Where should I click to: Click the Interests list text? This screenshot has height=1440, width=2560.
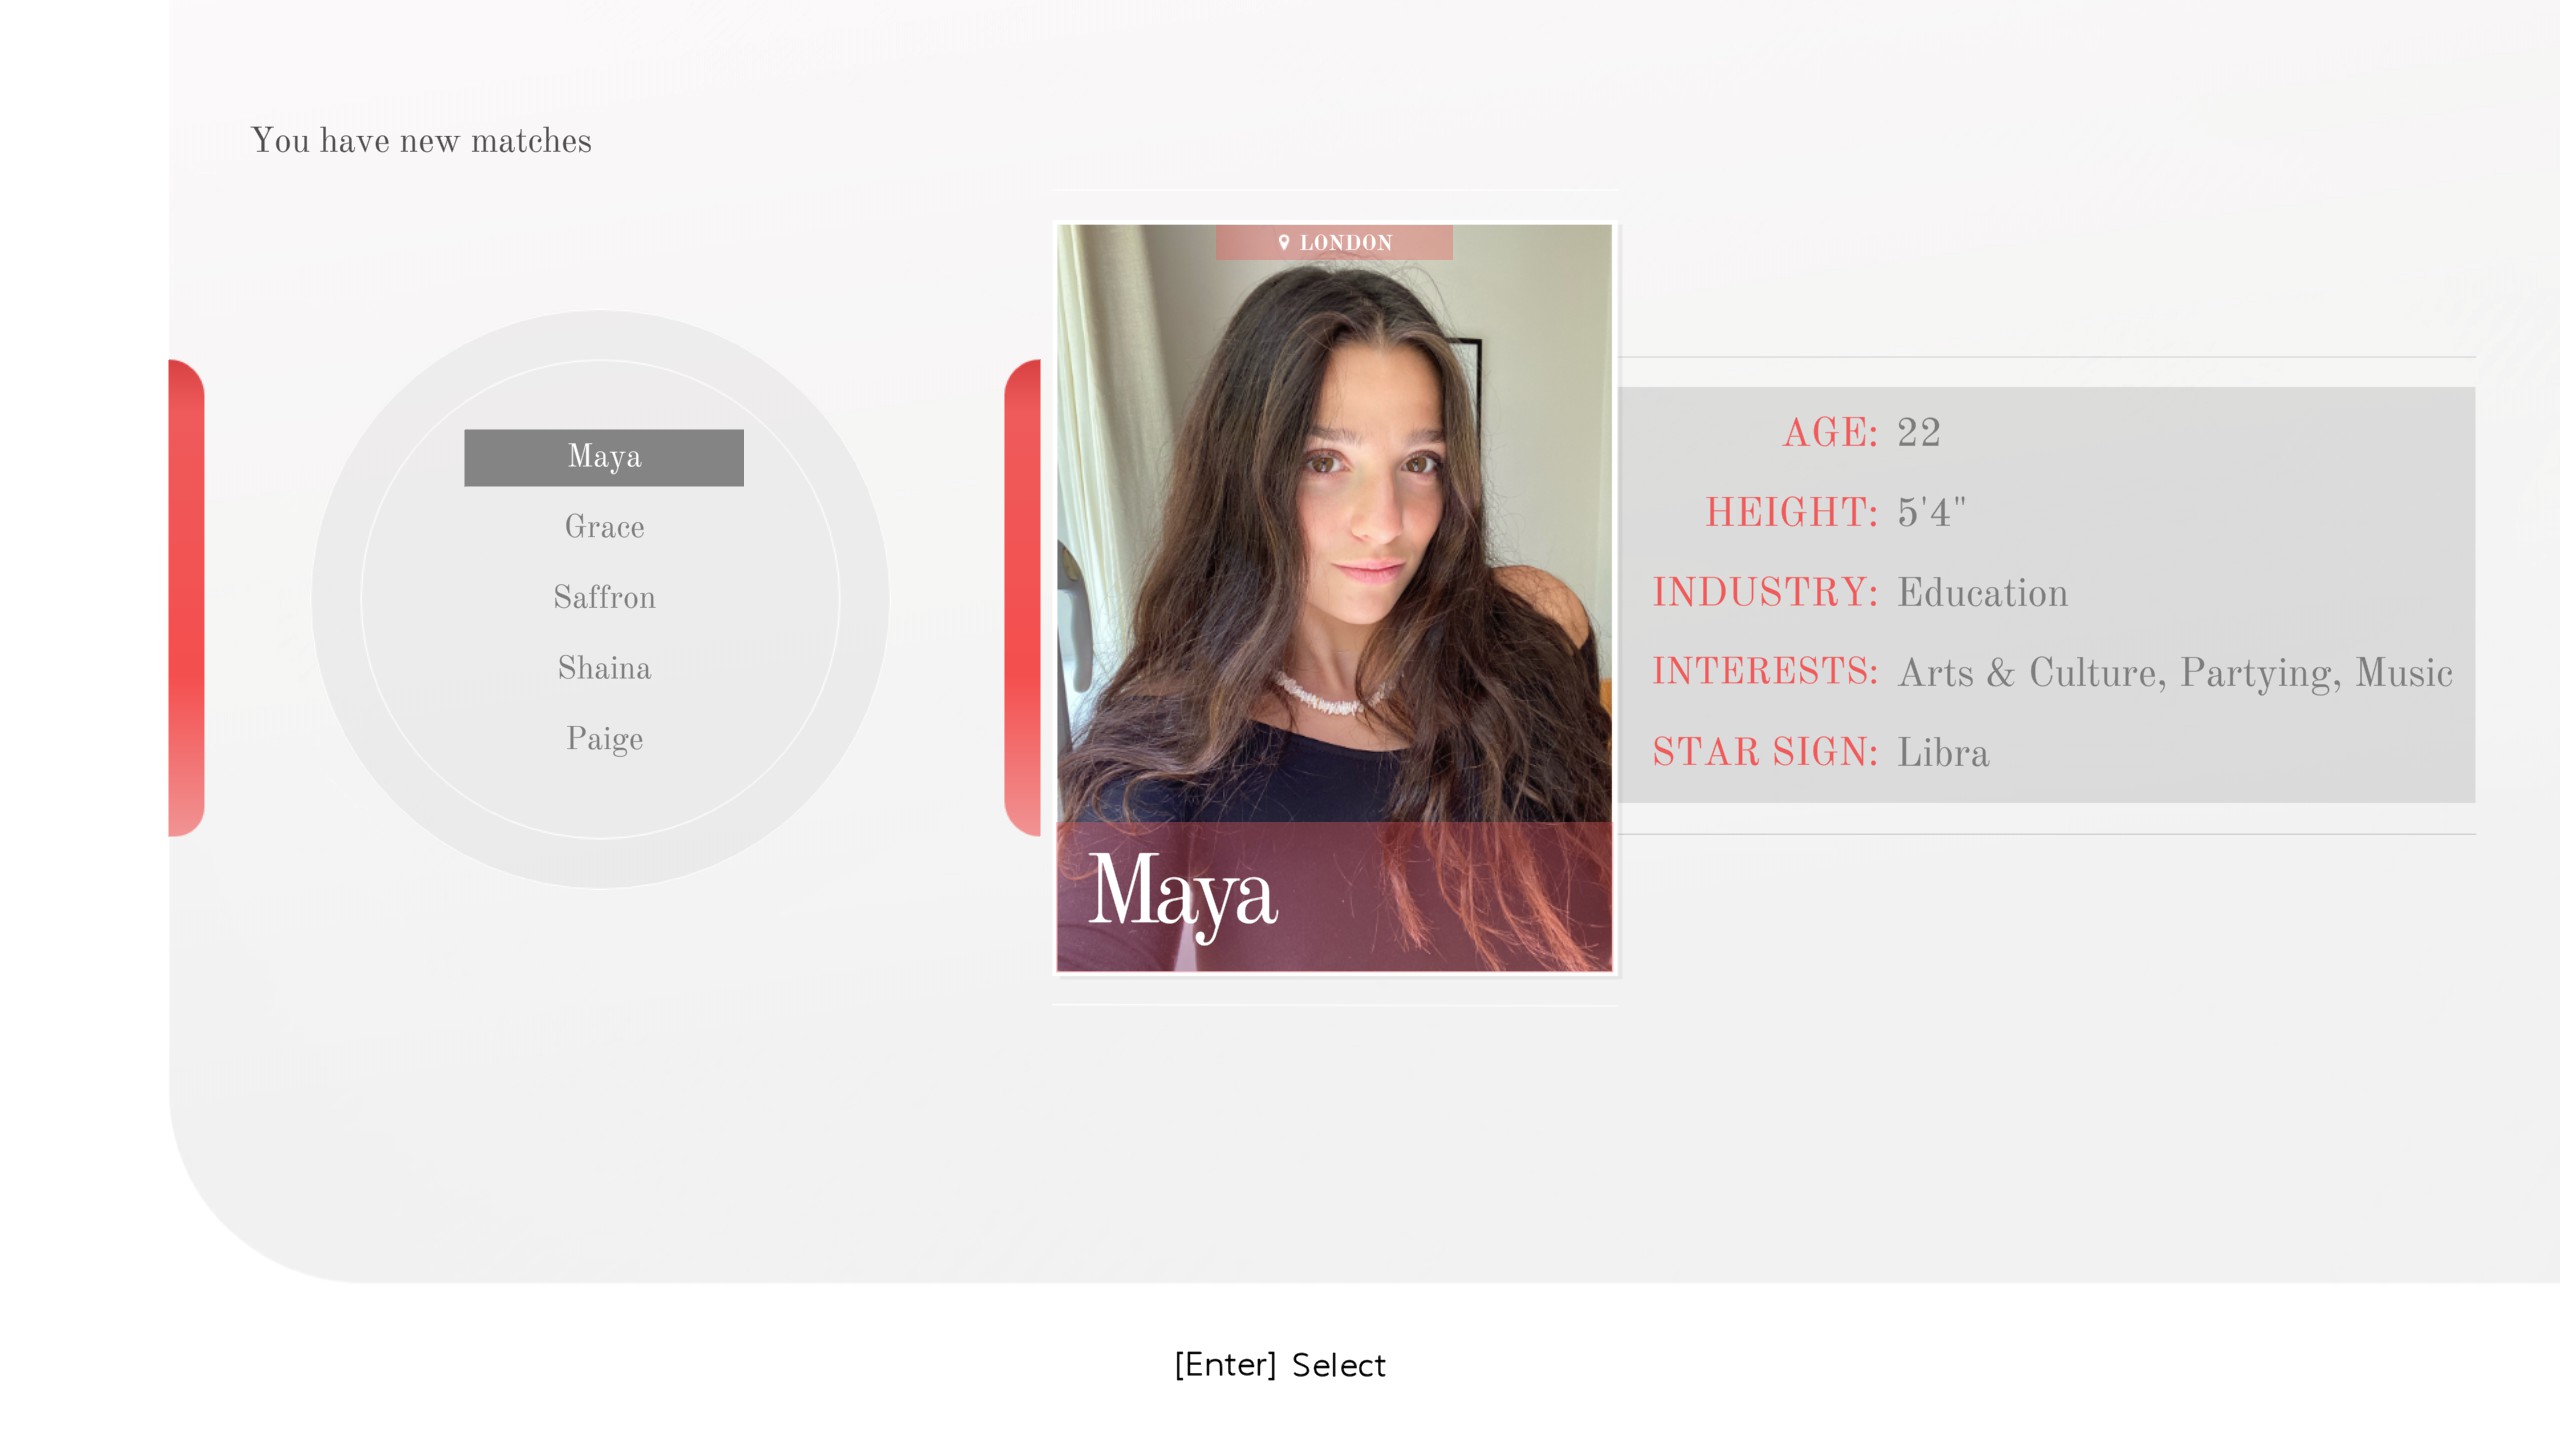tap(2175, 672)
